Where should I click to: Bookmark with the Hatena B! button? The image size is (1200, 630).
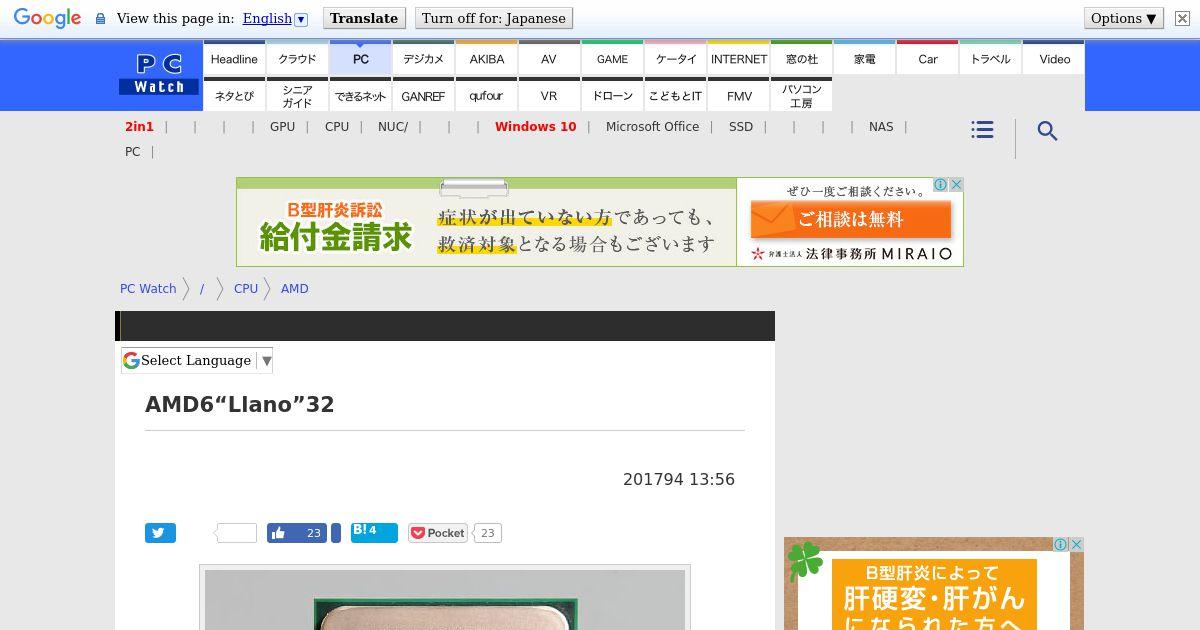[374, 532]
